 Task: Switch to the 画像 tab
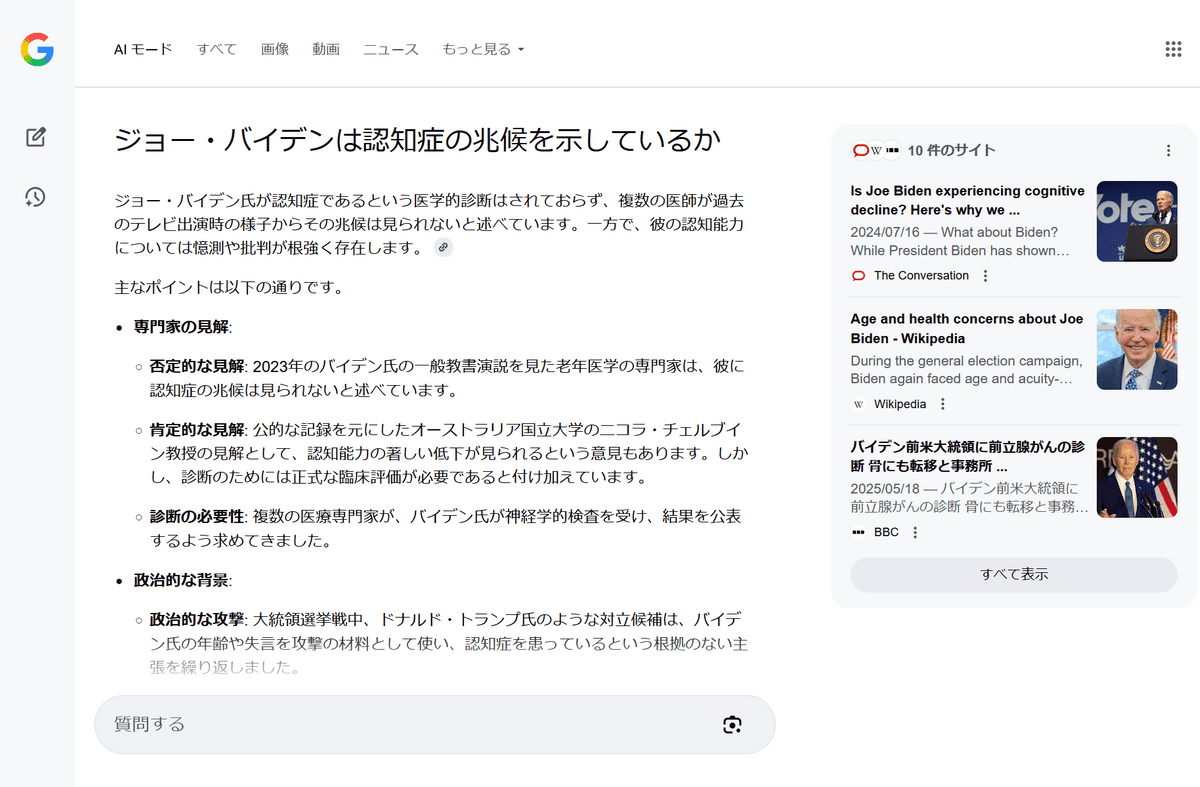tap(275, 49)
